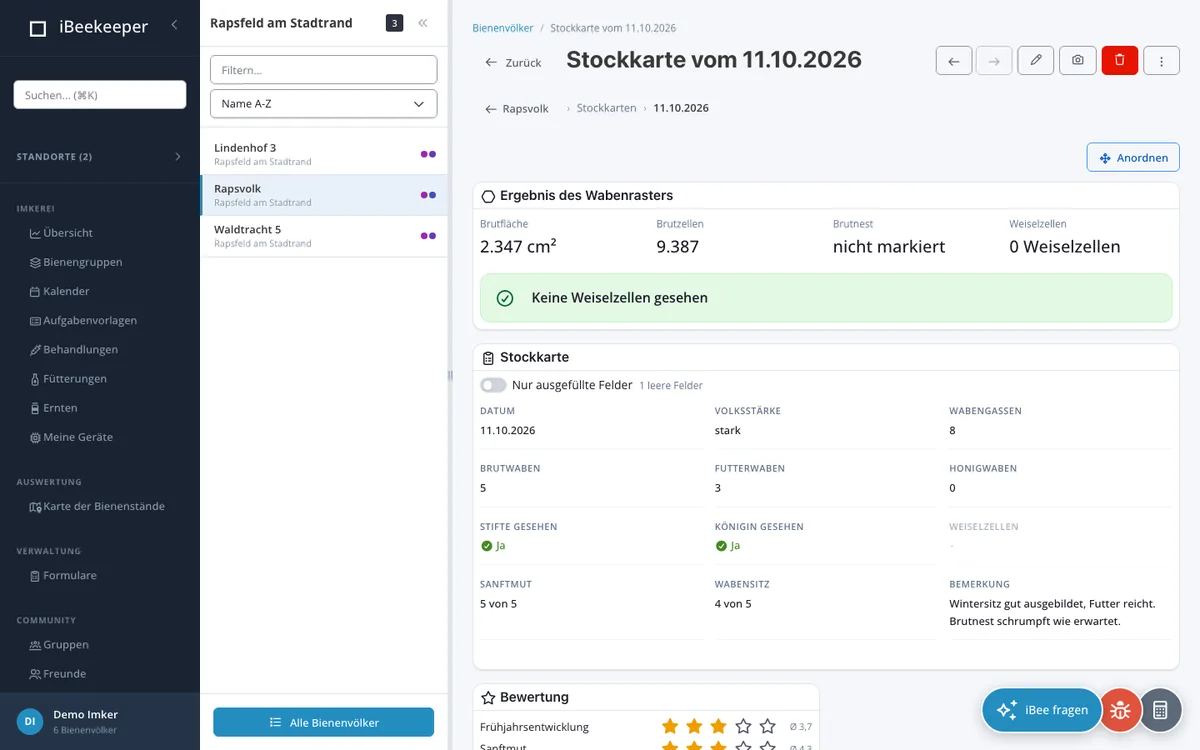Open the three-dot more options menu
The height and width of the screenshot is (750, 1200).
(1161, 61)
